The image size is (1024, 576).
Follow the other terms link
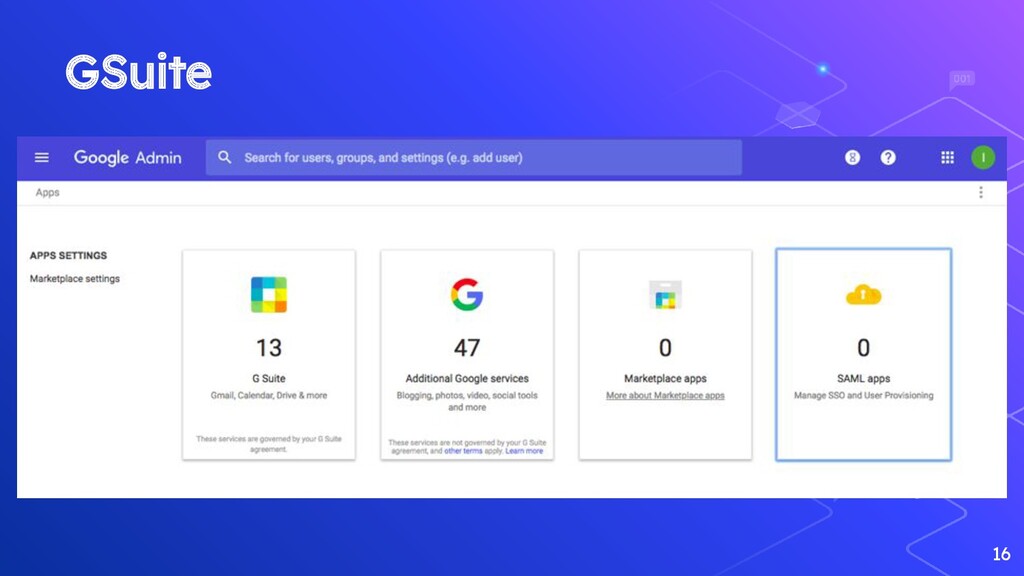(x=463, y=451)
